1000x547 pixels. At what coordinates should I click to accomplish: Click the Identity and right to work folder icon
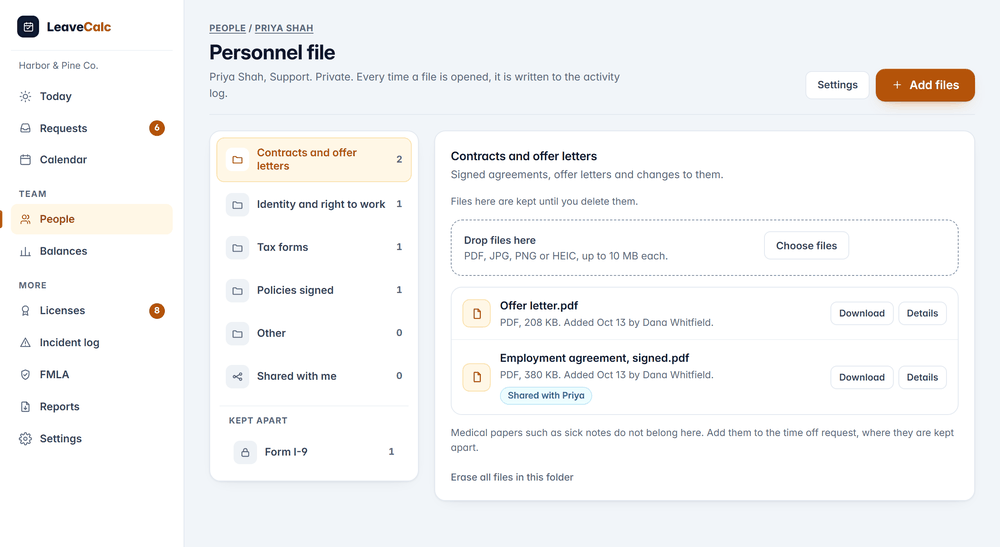(x=237, y=205)
